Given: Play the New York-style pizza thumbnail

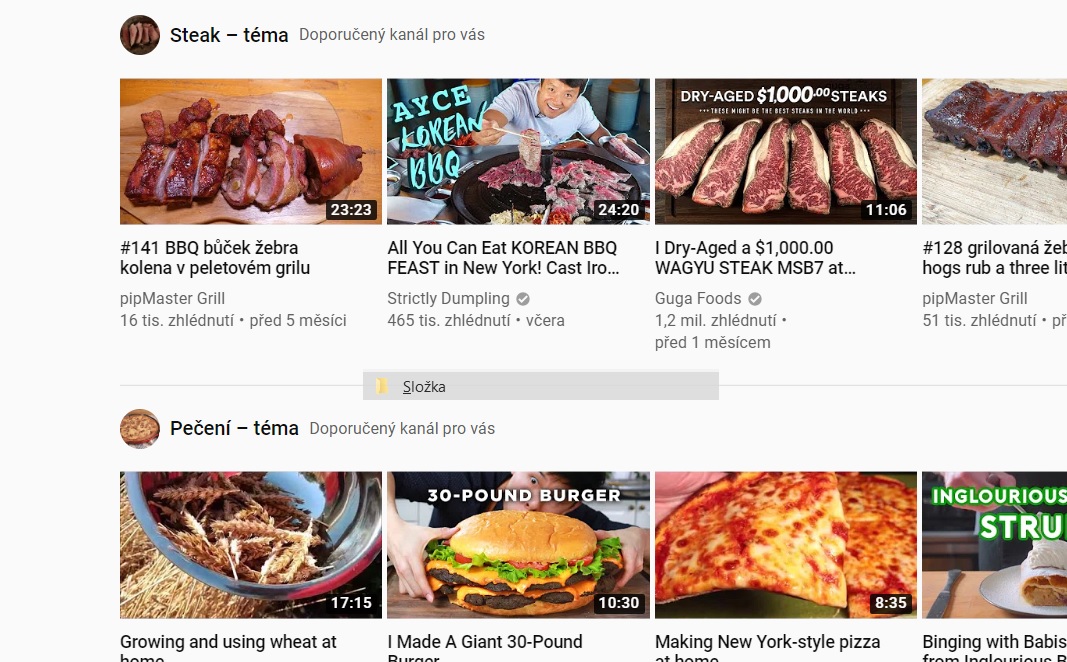Looking at the screenshot, I should 785,545.
